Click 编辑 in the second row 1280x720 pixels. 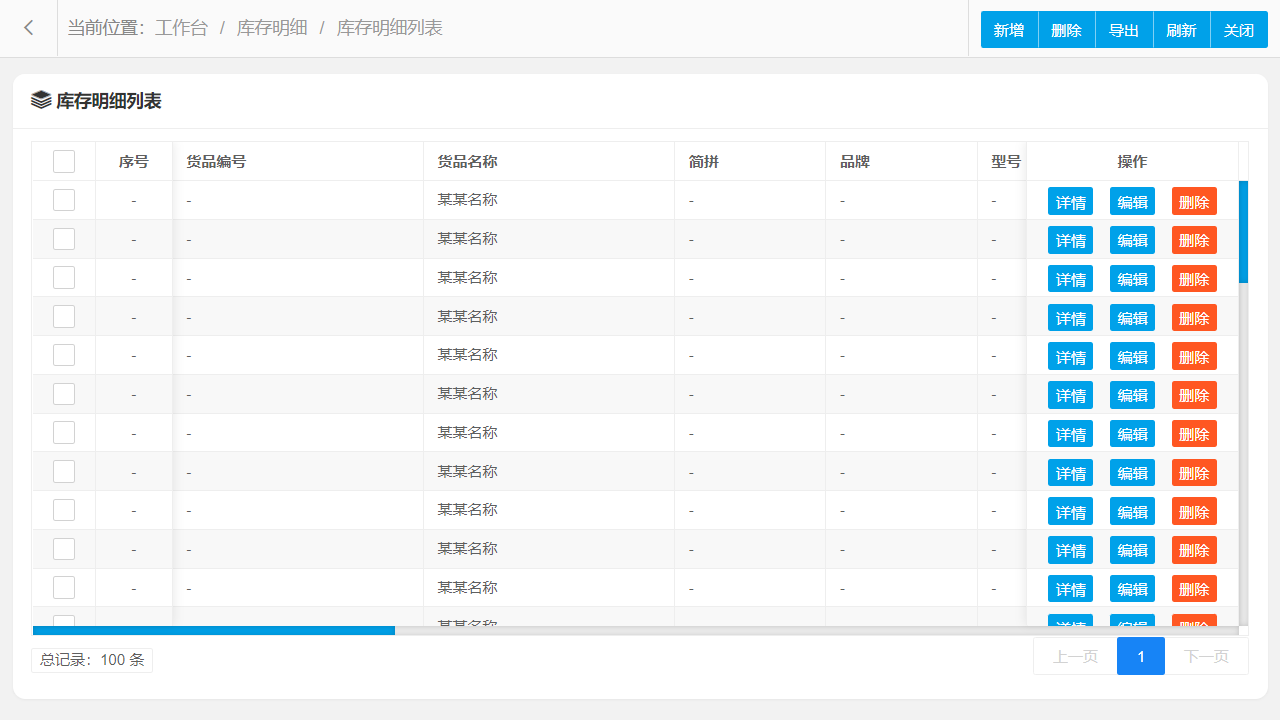(1132, 240)
